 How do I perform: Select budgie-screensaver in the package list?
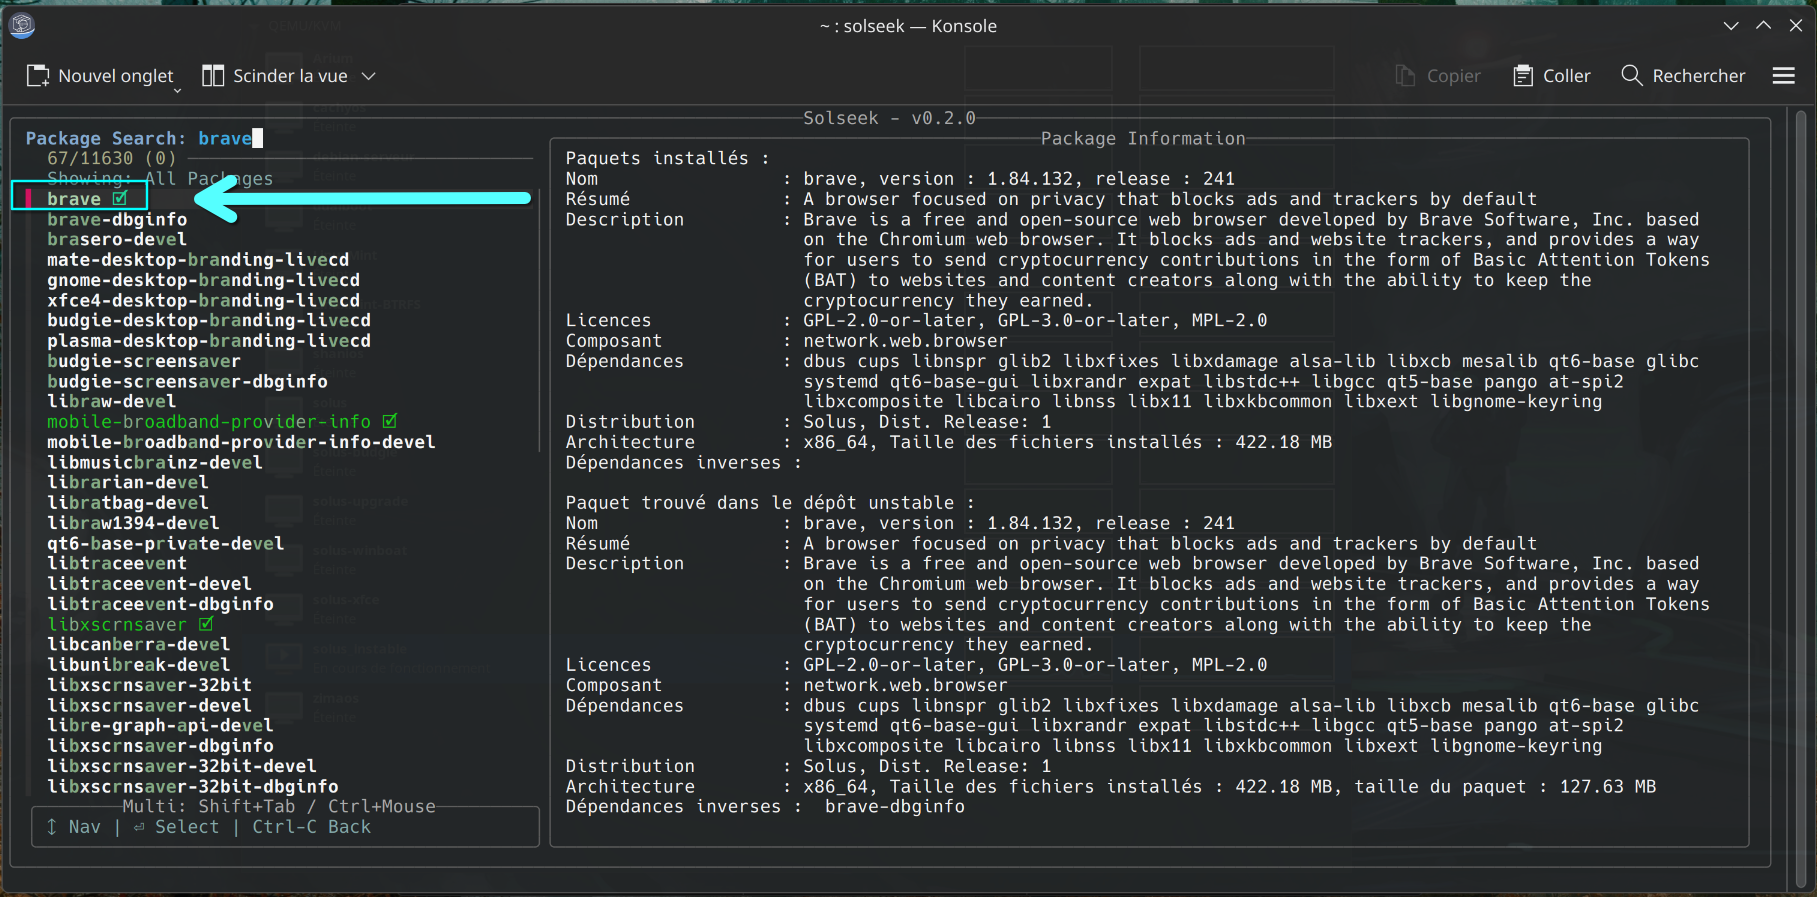144,361
